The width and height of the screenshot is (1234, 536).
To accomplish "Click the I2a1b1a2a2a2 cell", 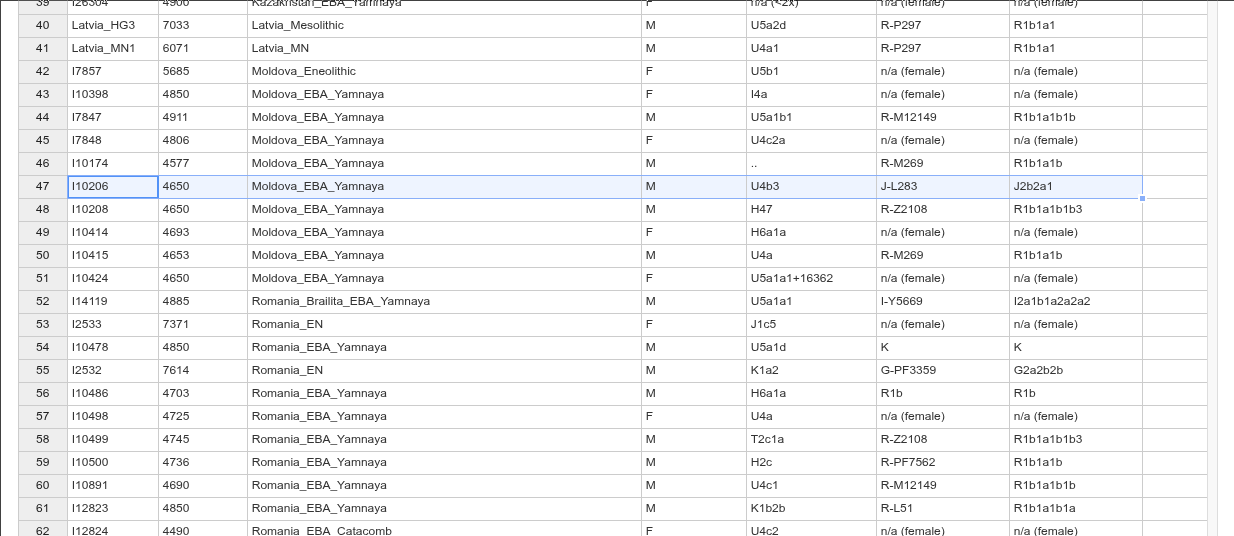I will [x=1076, y=301].
